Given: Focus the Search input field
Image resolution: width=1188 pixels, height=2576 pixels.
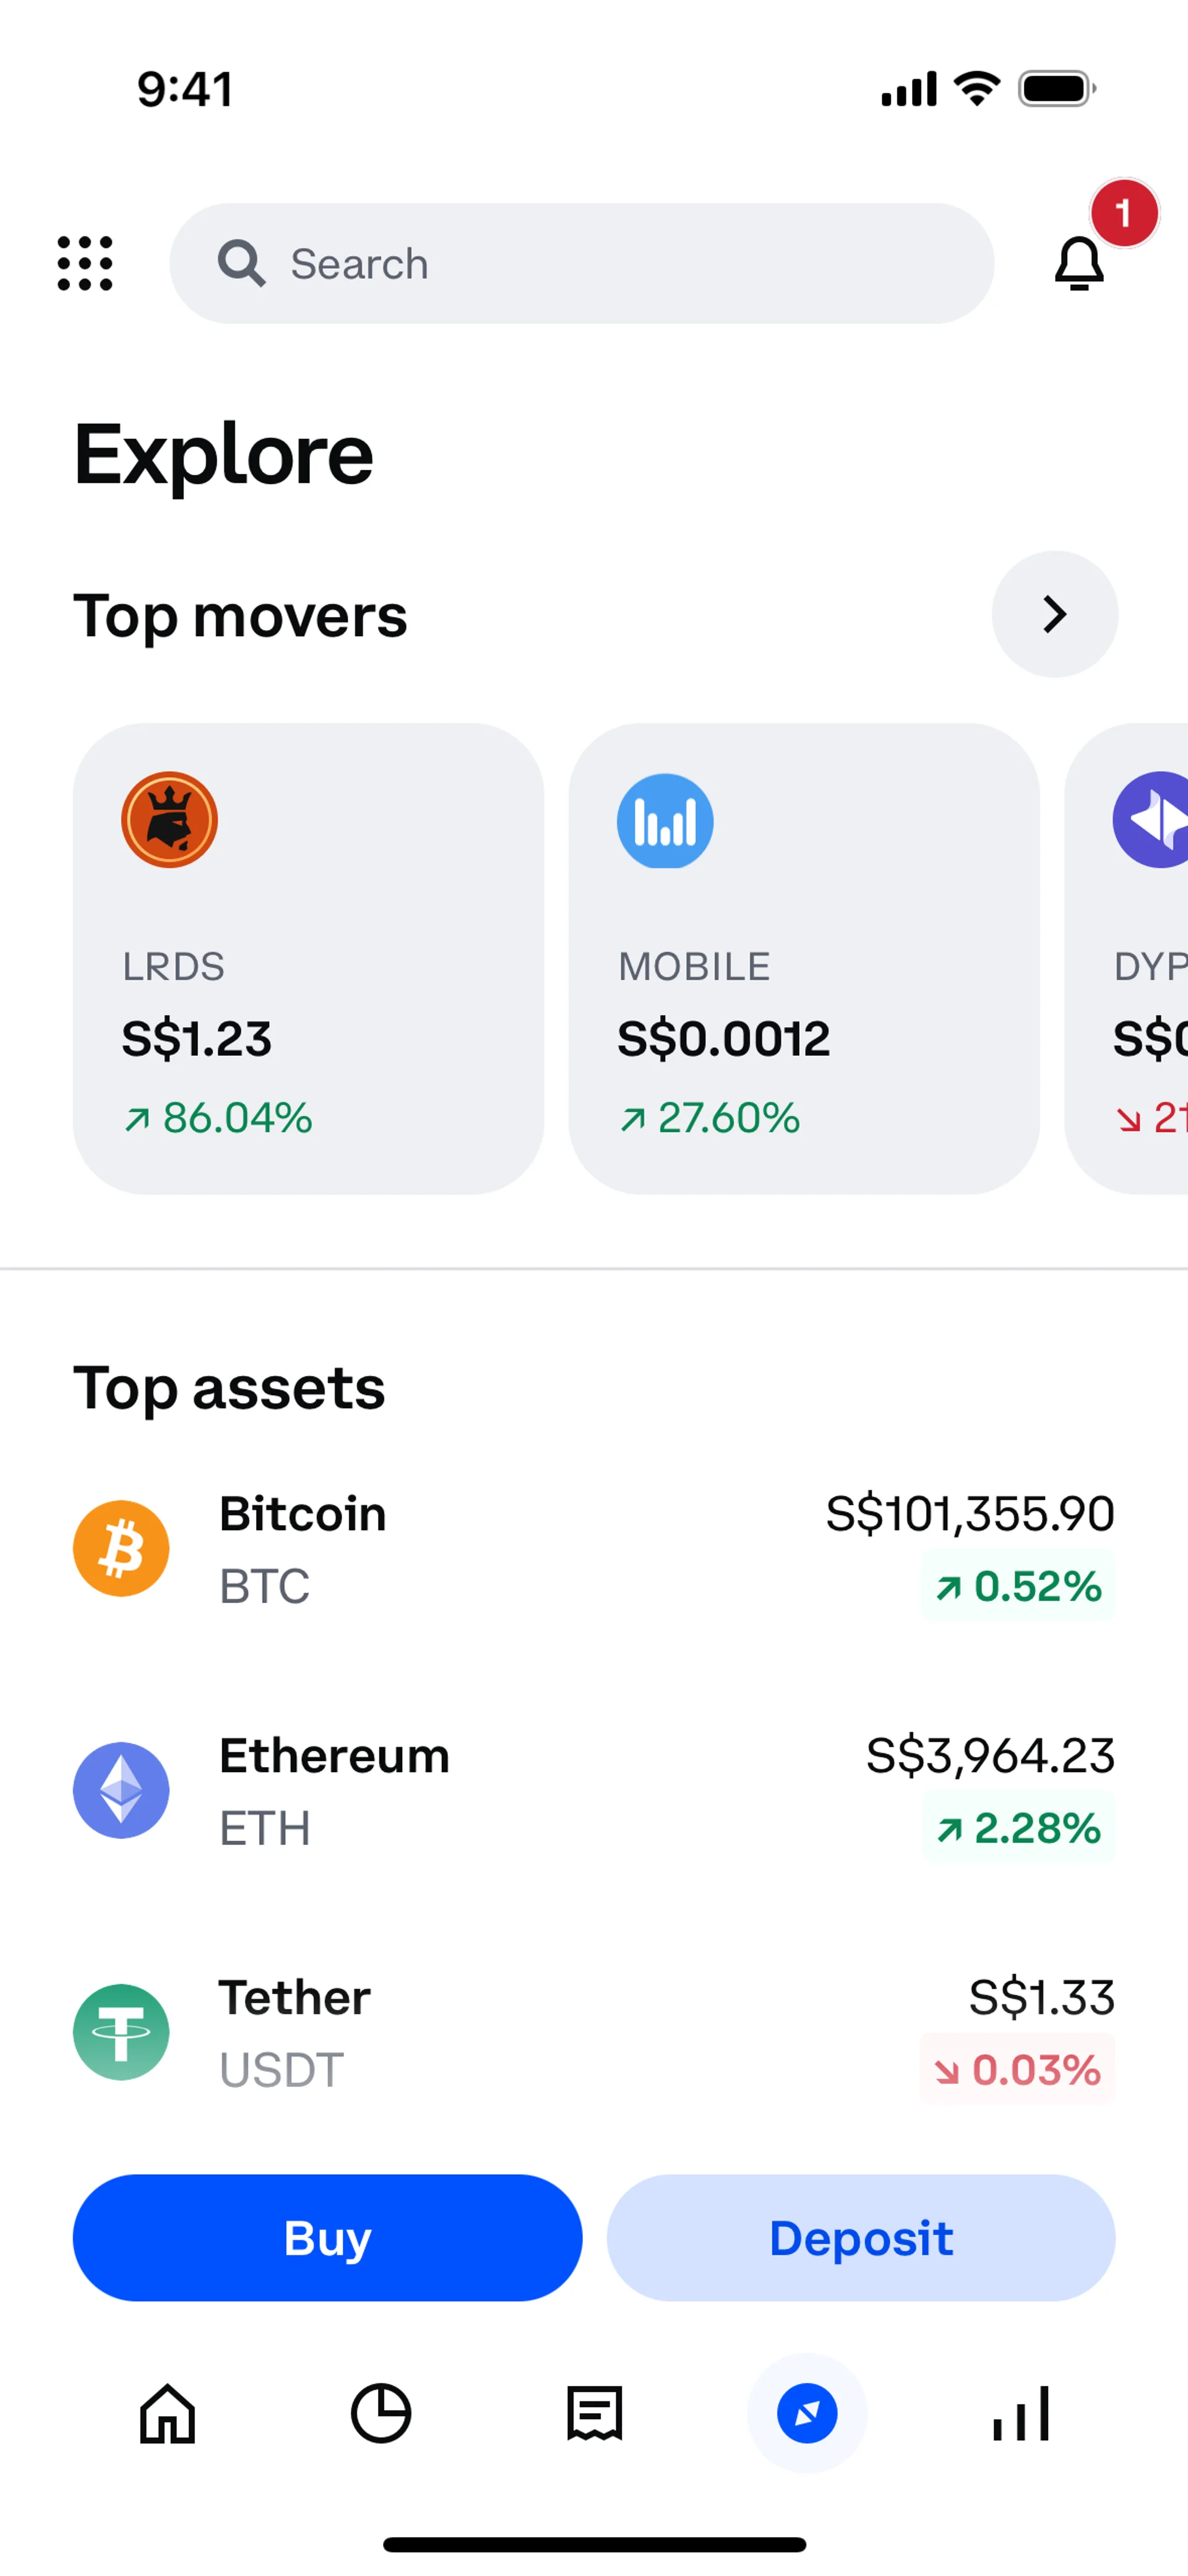Looking at the screenshot, I should coord(582,264).
